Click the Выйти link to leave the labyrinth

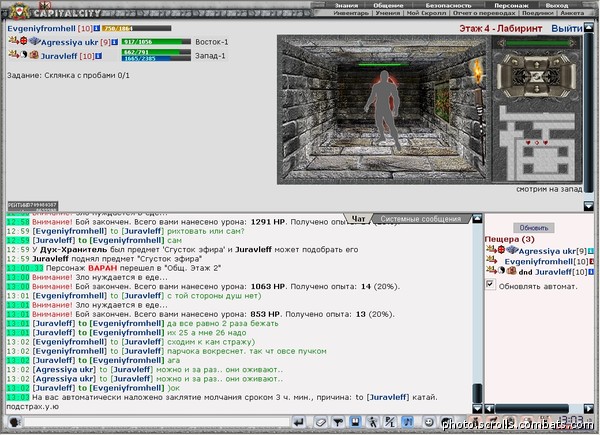pos(567,29)
